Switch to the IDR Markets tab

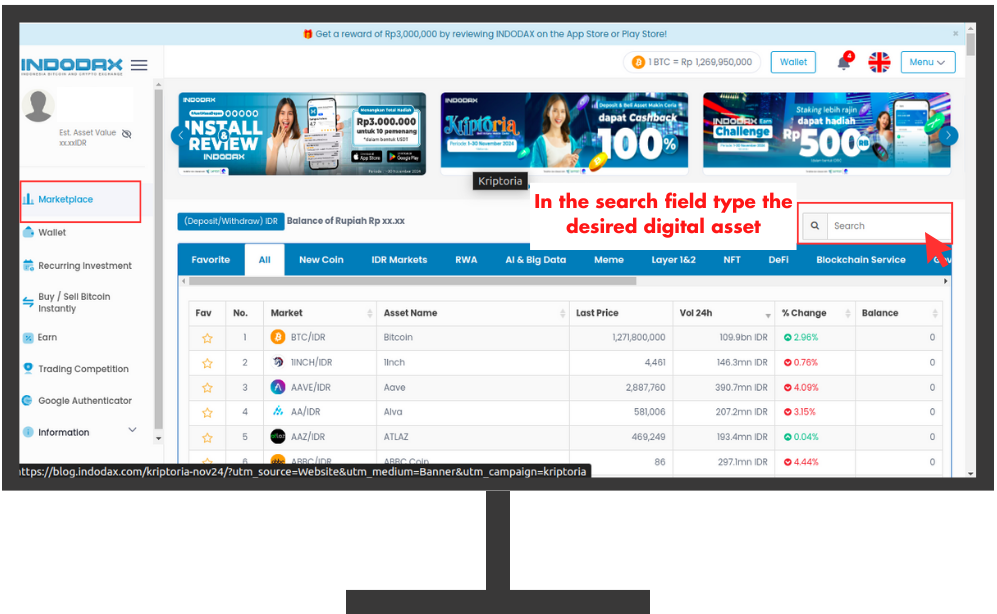[x=399, y=259]
